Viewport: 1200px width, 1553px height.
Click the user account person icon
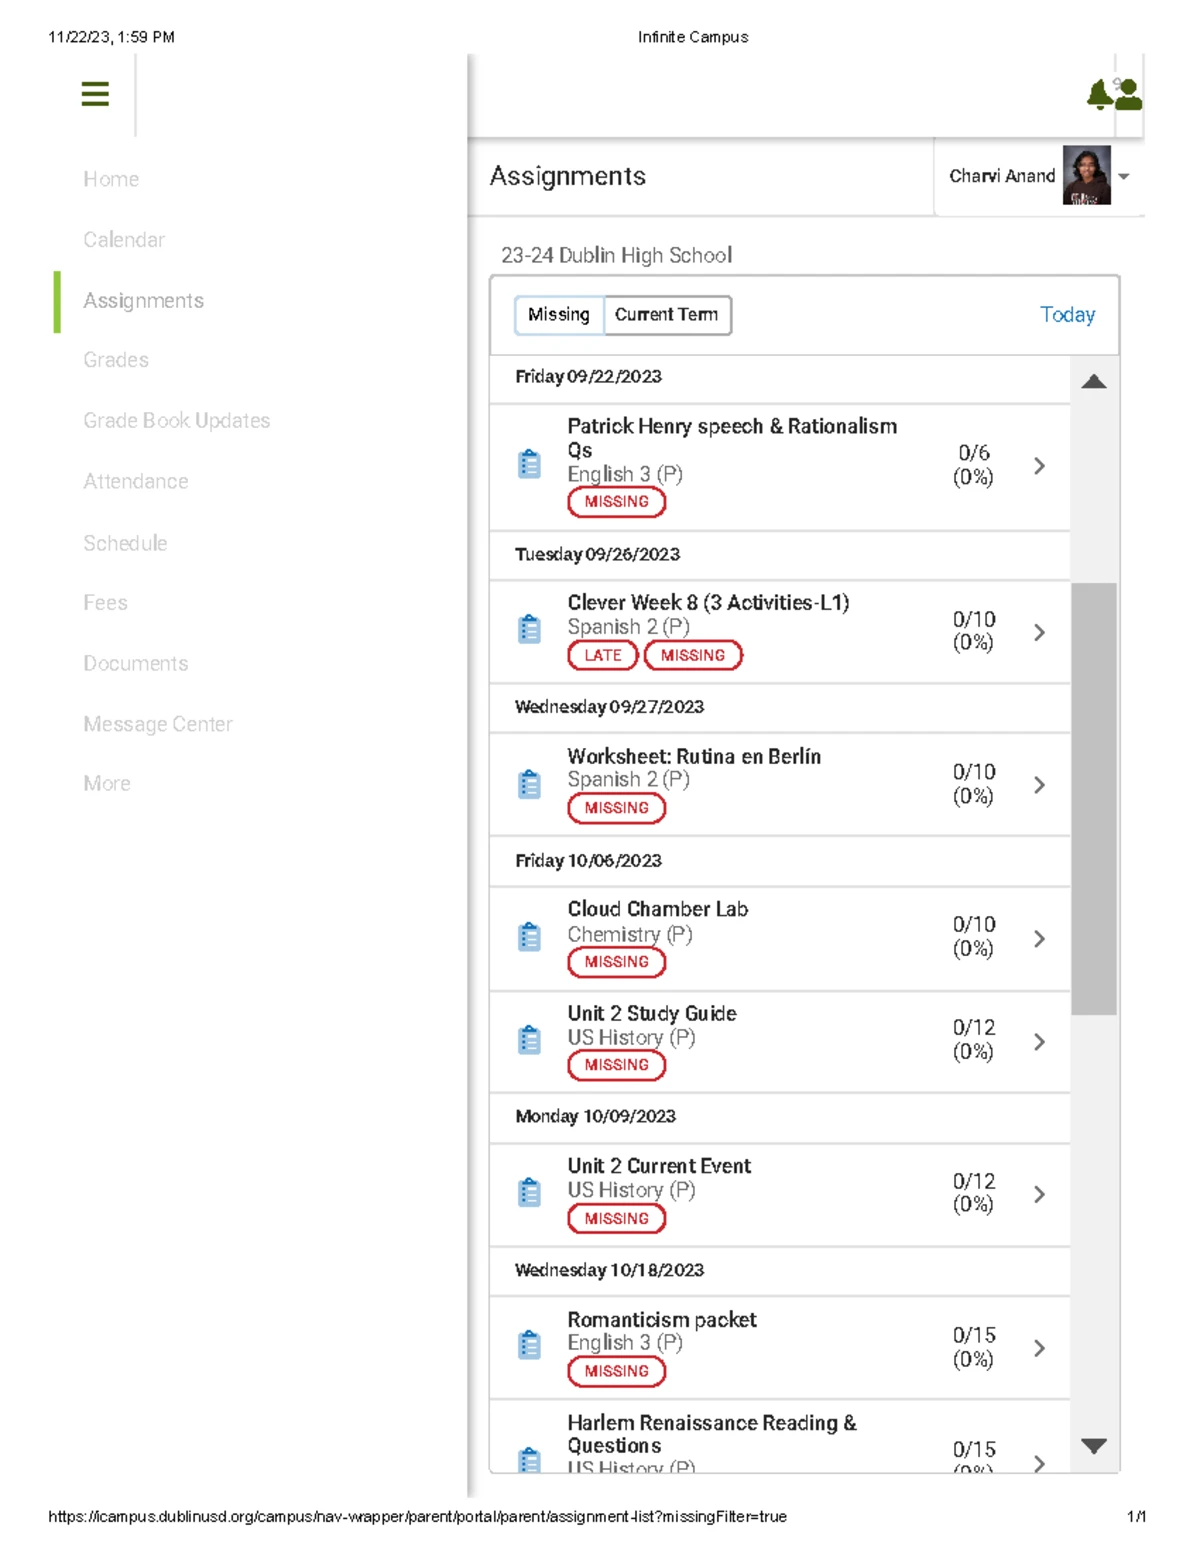1129,95
